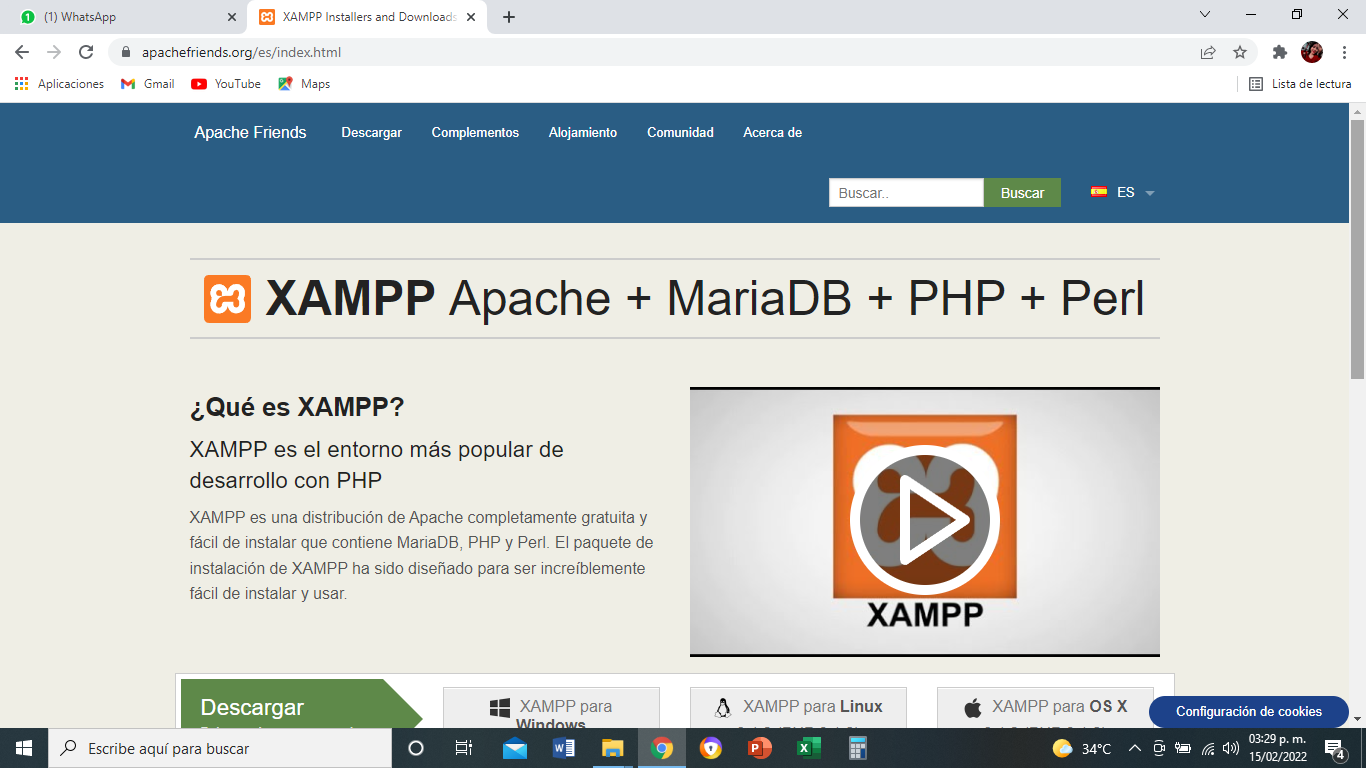Viewport: 1366px width, 768px height.
Task: Close the WhatsApp tab
Action: (x=231, y=17)
